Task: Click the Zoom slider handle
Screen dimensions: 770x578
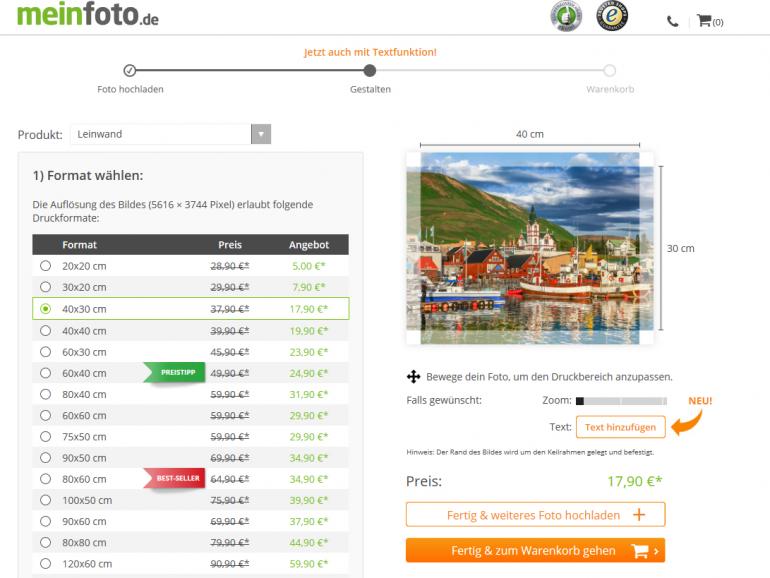Action: tap(579, 401)
